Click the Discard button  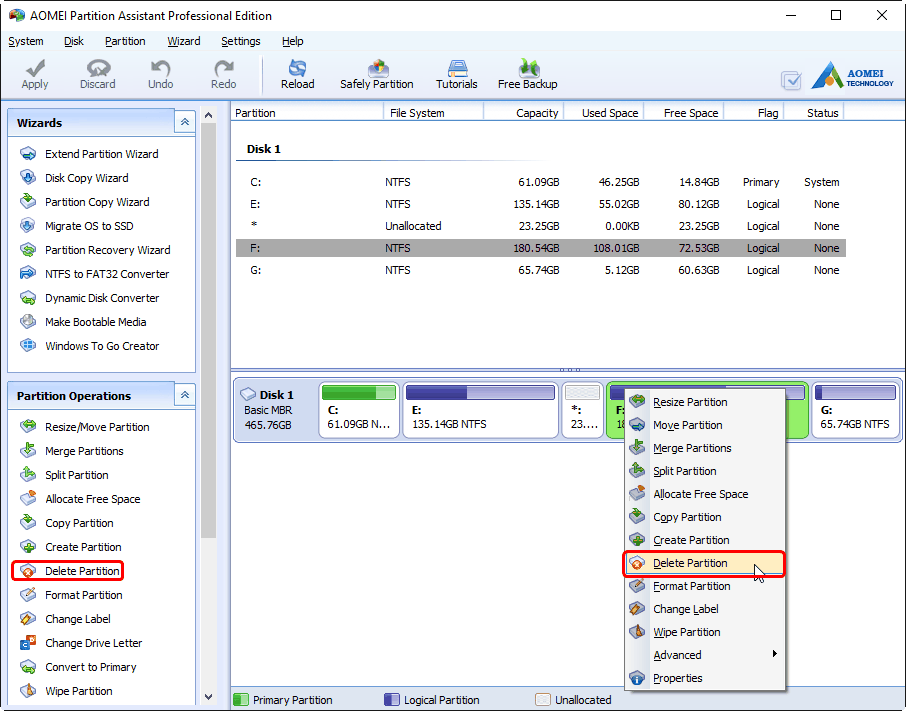(97, 73)
